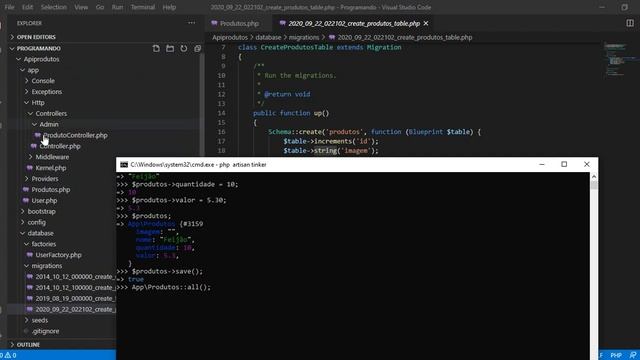Collapse the migrations folder

click(x=47, y=266)
